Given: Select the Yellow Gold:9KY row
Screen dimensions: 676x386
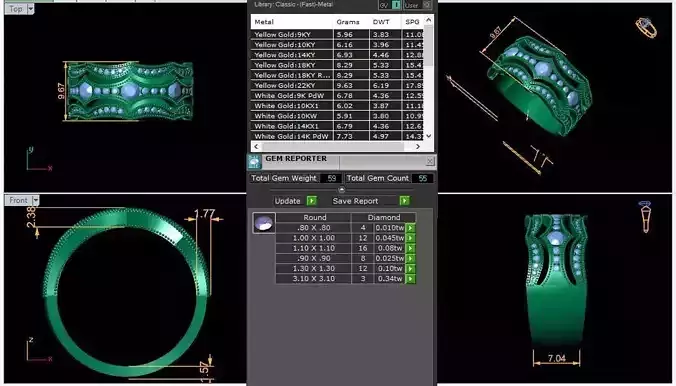Looking at the screenshot, I should [x=338, y=35].
